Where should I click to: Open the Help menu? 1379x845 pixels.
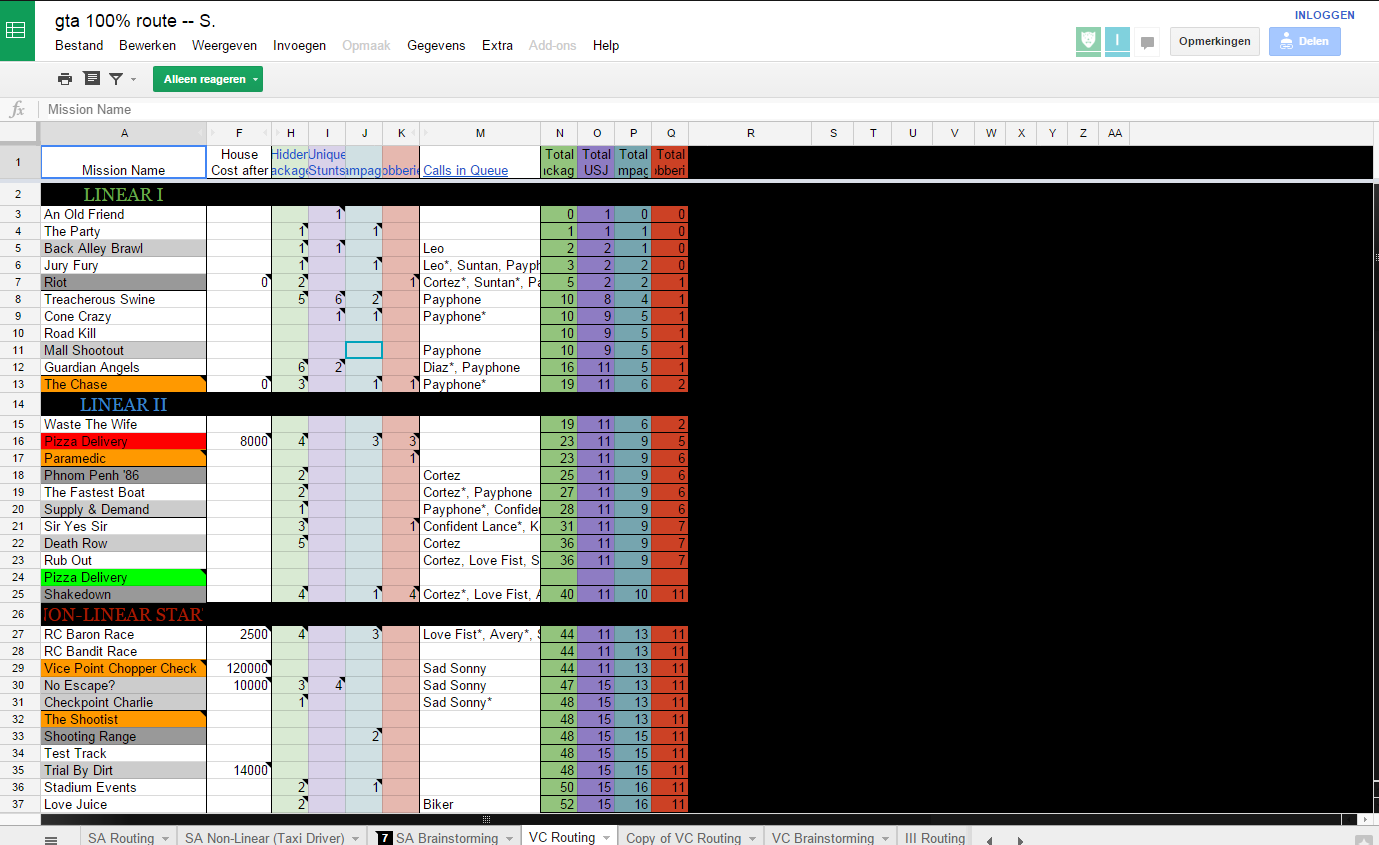click(x=606, y=45)
